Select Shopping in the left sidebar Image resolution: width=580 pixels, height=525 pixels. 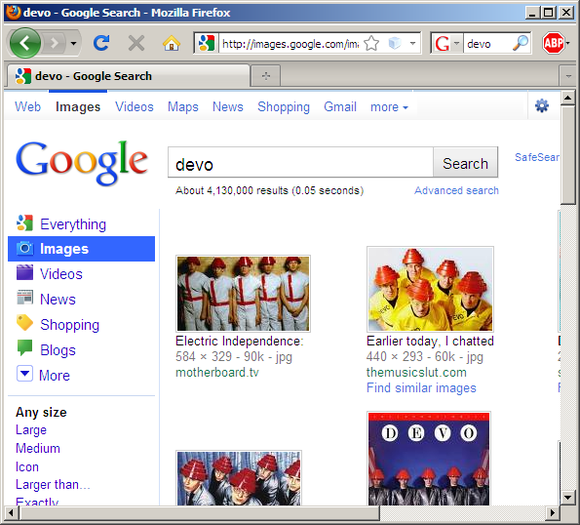(58, 324)
